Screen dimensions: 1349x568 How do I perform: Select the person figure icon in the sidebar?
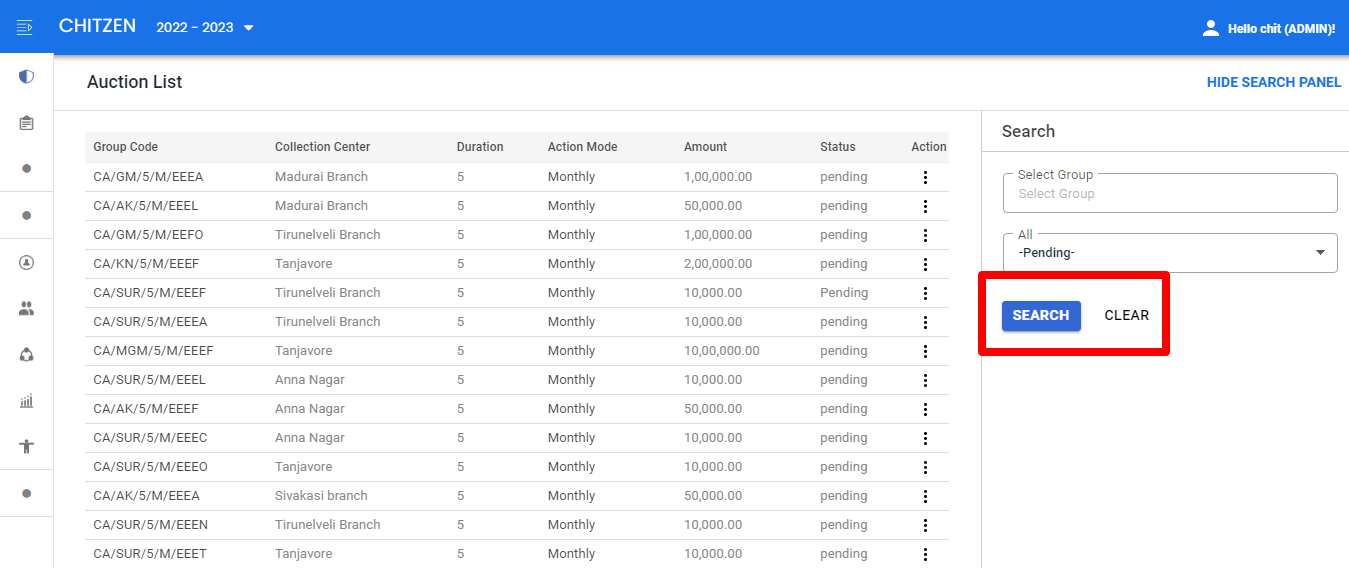click(x=26, y=447)
